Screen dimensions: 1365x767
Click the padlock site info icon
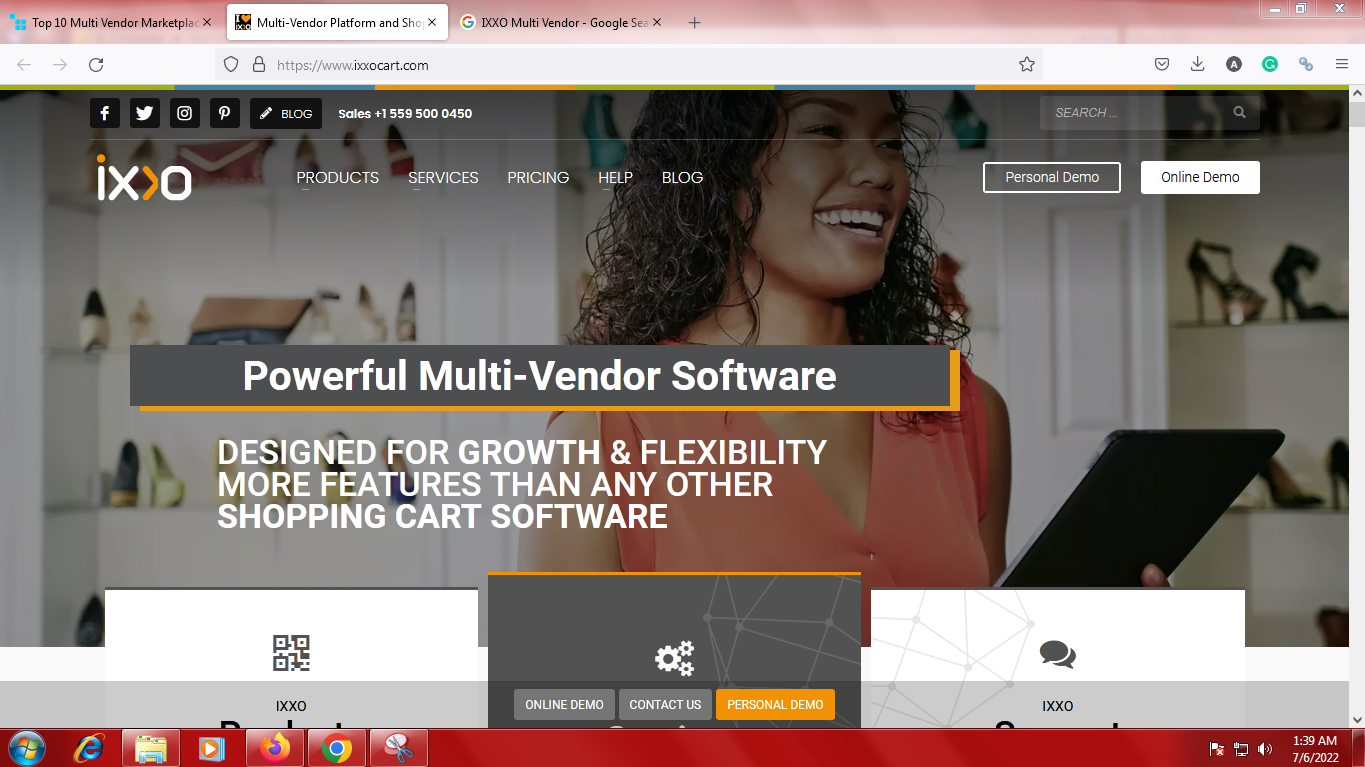coord(259,64)
